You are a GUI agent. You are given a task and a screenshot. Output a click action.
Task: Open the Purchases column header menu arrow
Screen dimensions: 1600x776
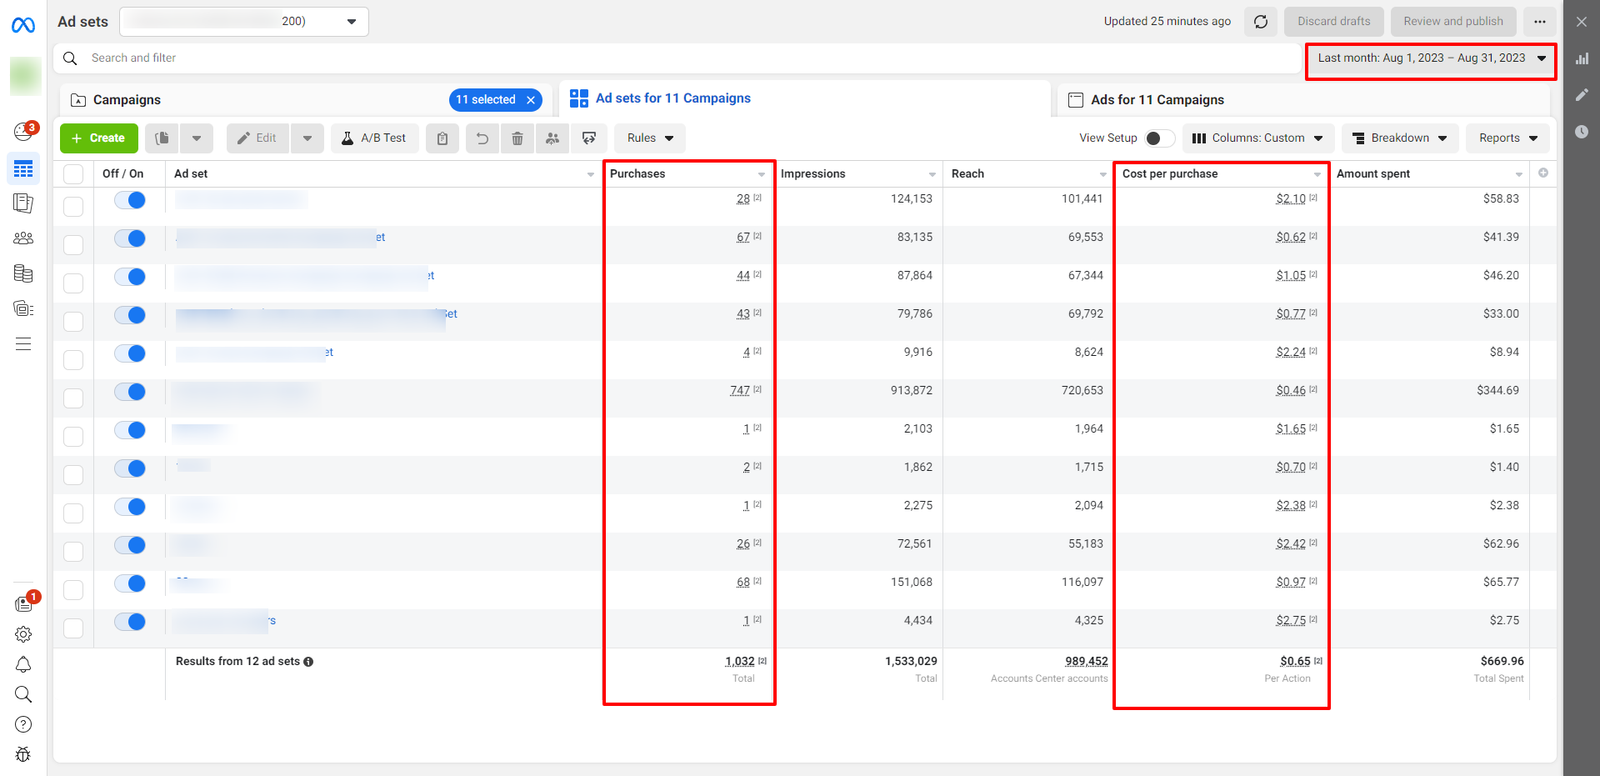(761, 174)
